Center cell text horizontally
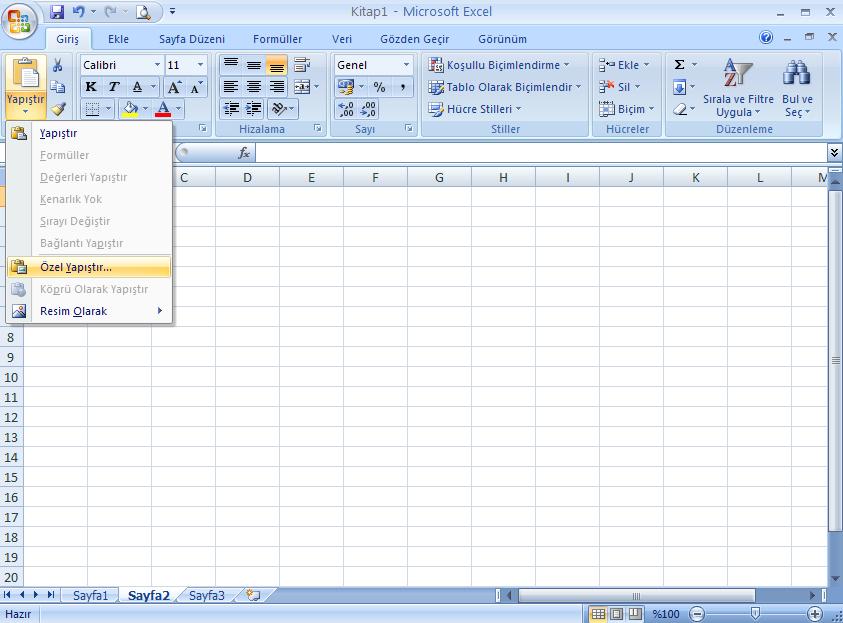This screenshot has height=623, width=843. pyautogui.click(x=253, y=87)
